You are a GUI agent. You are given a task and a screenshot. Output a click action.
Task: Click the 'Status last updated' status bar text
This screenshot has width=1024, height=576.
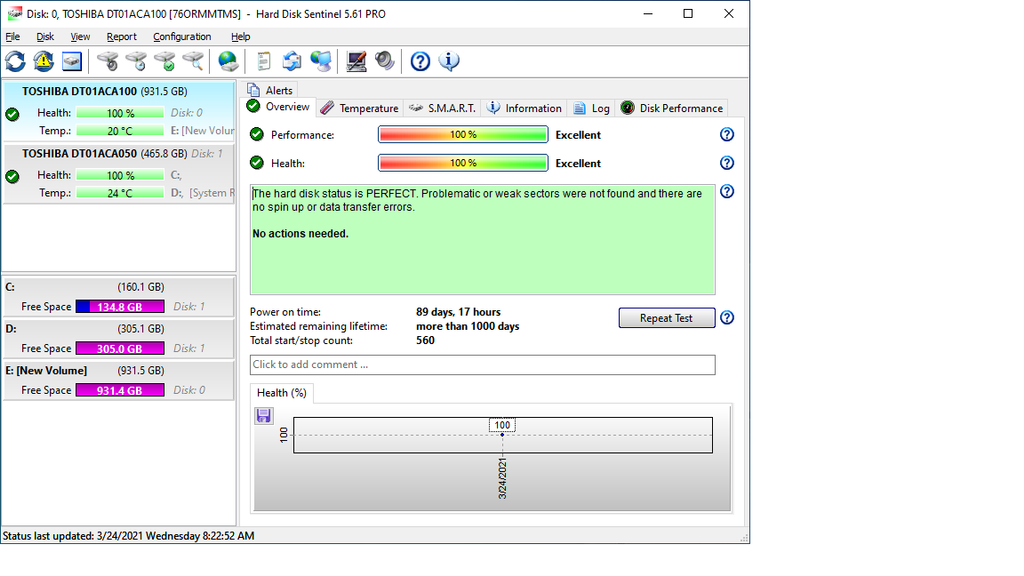[x=129, y=536]
